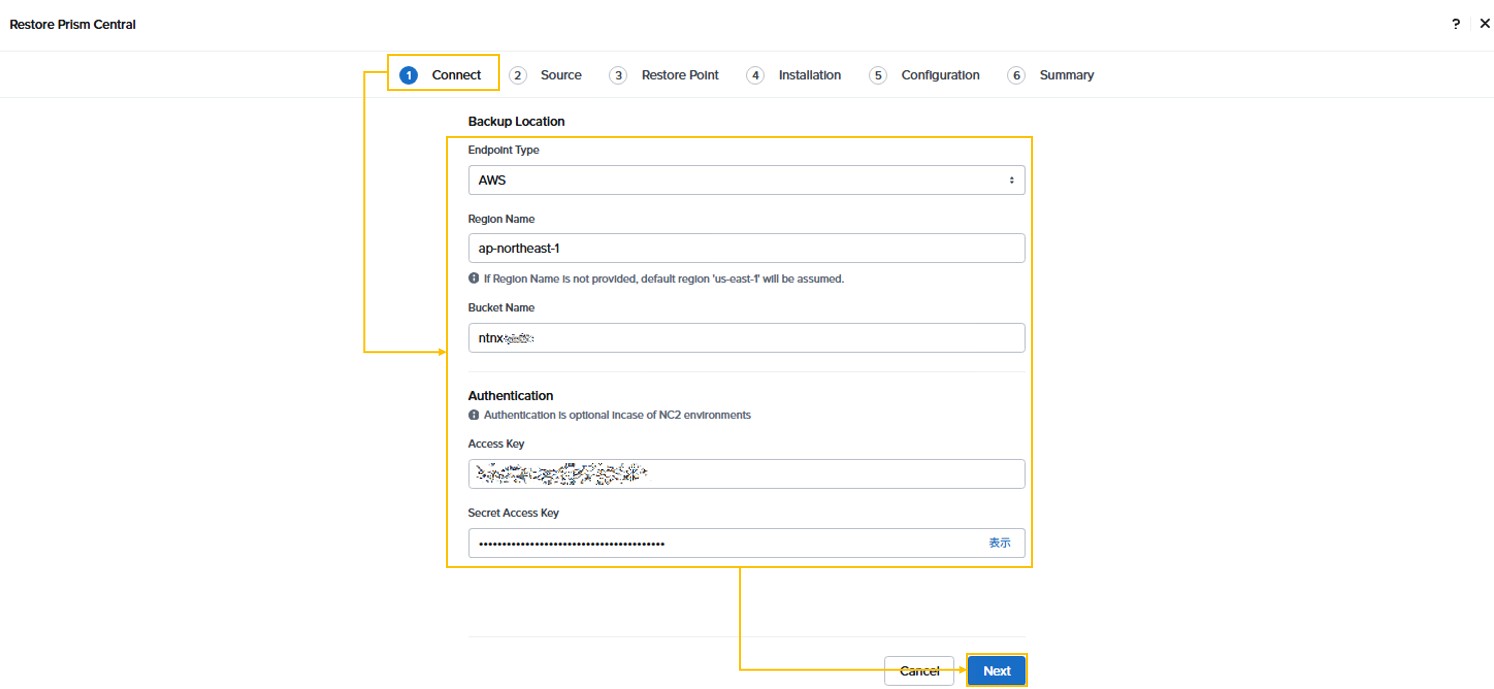
Task: Open the Endpoint Type dropdown showing AWS
Action: coord(746,180)
